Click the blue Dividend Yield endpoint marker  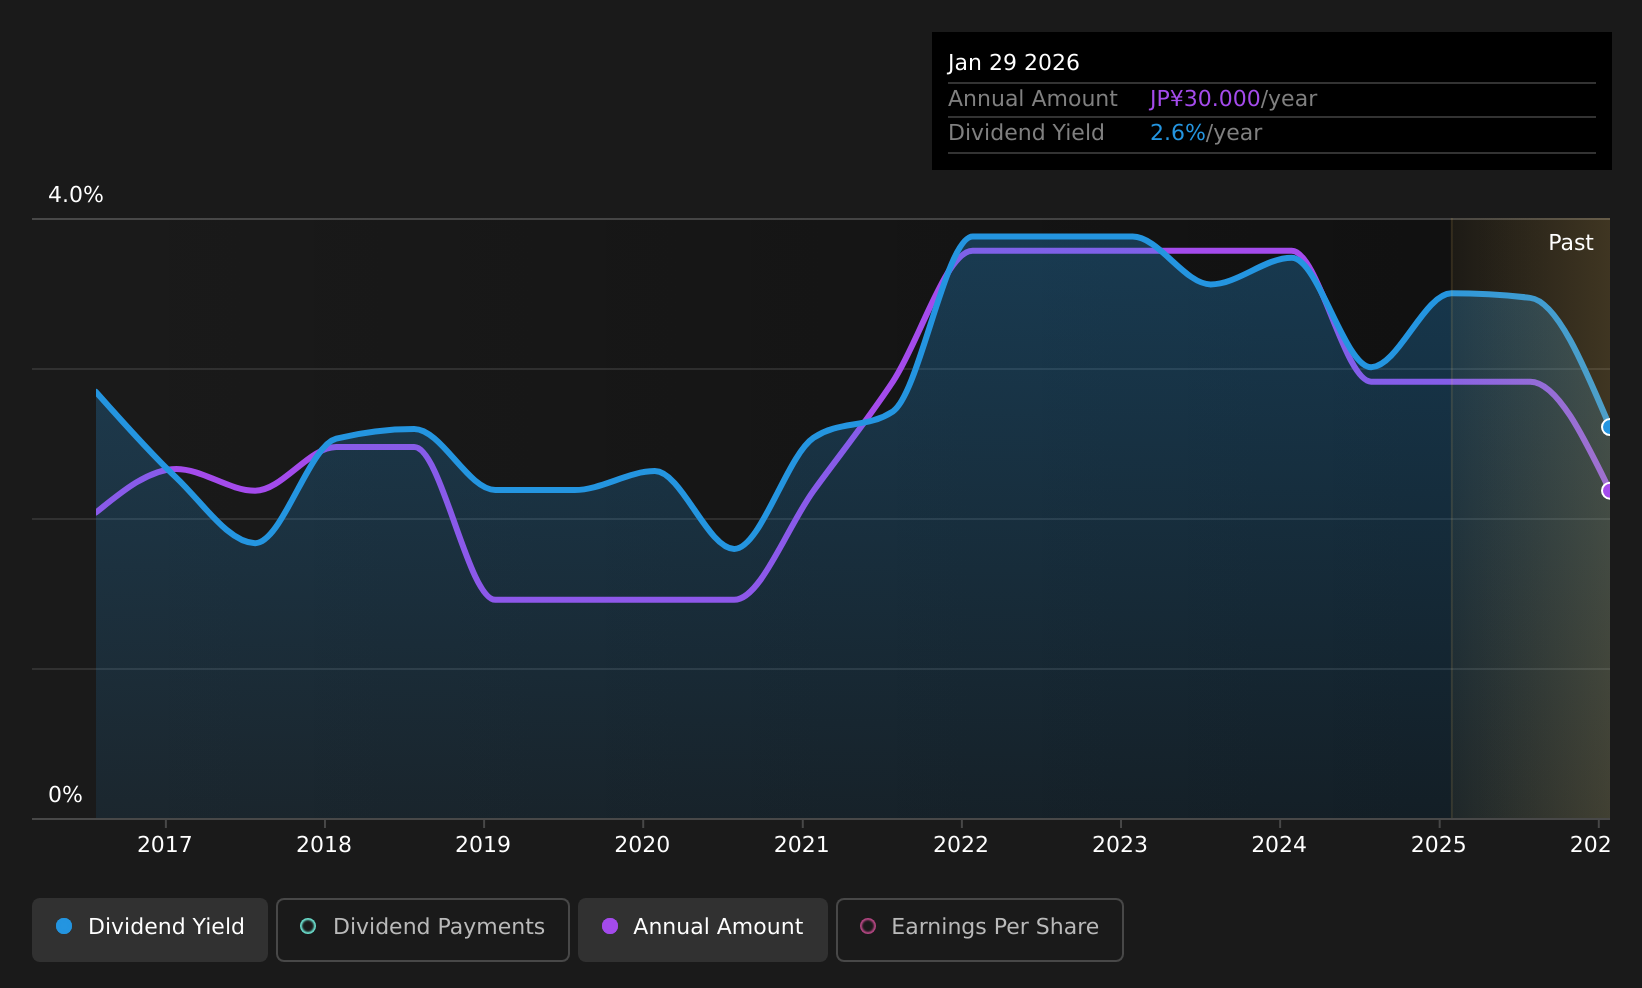pos(1608,427)
